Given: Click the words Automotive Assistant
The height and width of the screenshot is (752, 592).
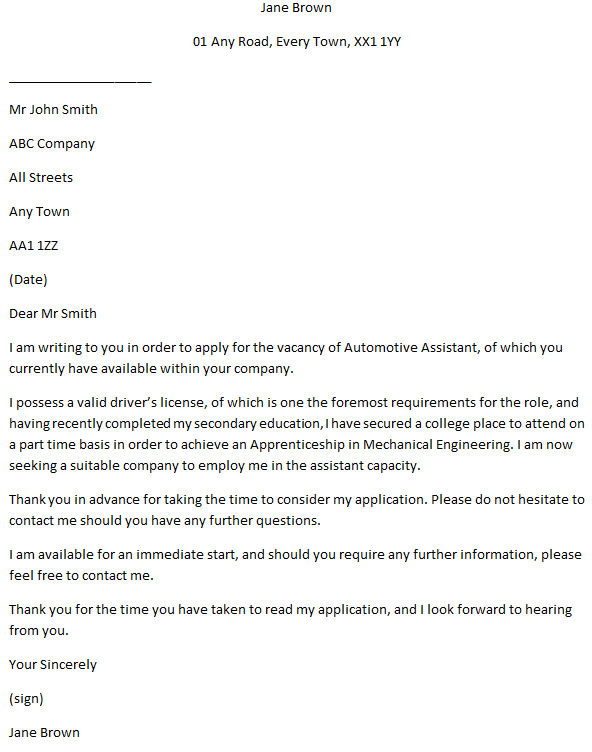Looking at the screenshot, I should 411,347.
